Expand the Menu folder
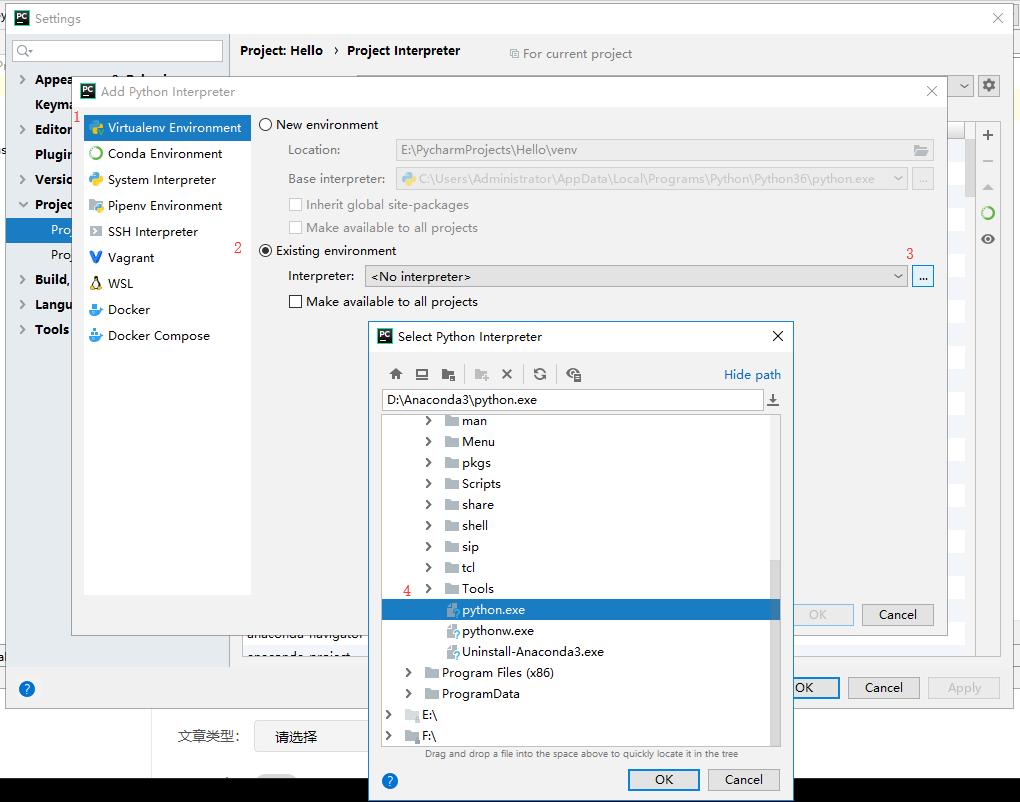1020x802 pixels. point(428,442)
